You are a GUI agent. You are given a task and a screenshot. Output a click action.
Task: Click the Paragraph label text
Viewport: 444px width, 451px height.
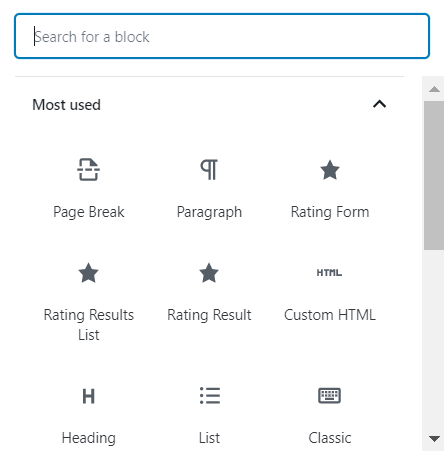click(x=209, y=212)
